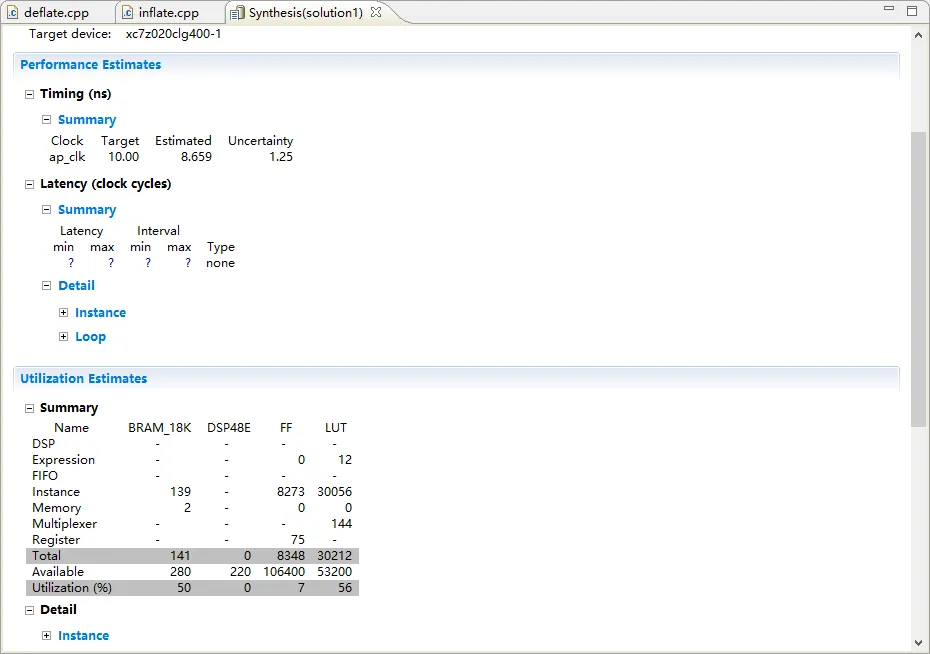Image resolution: width=930 pixels, height=654 pixels.
Task: Click the Performance Estimates header
Action: pos(91,65)
